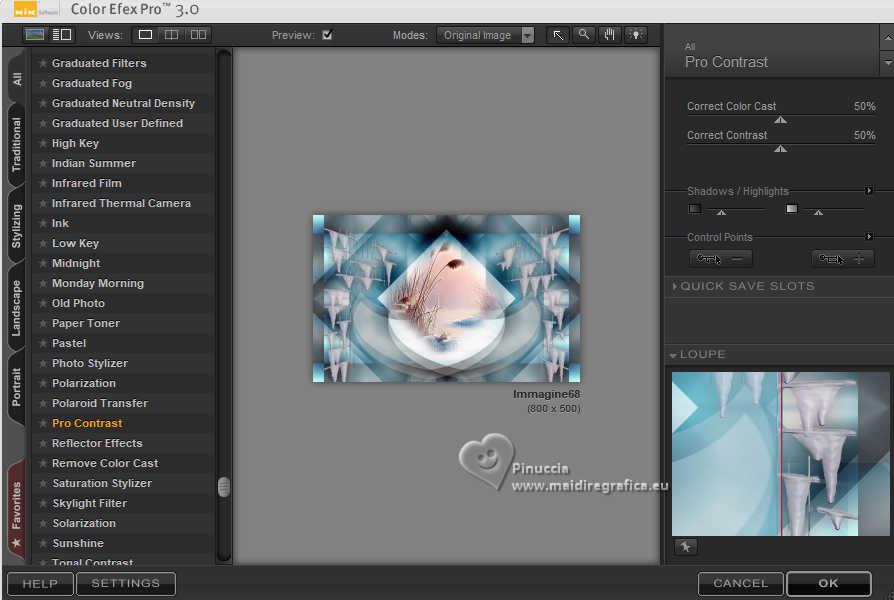
Task: Click the favorite star next to Ink
Action: pyautogui.click(x=42, y=223)
